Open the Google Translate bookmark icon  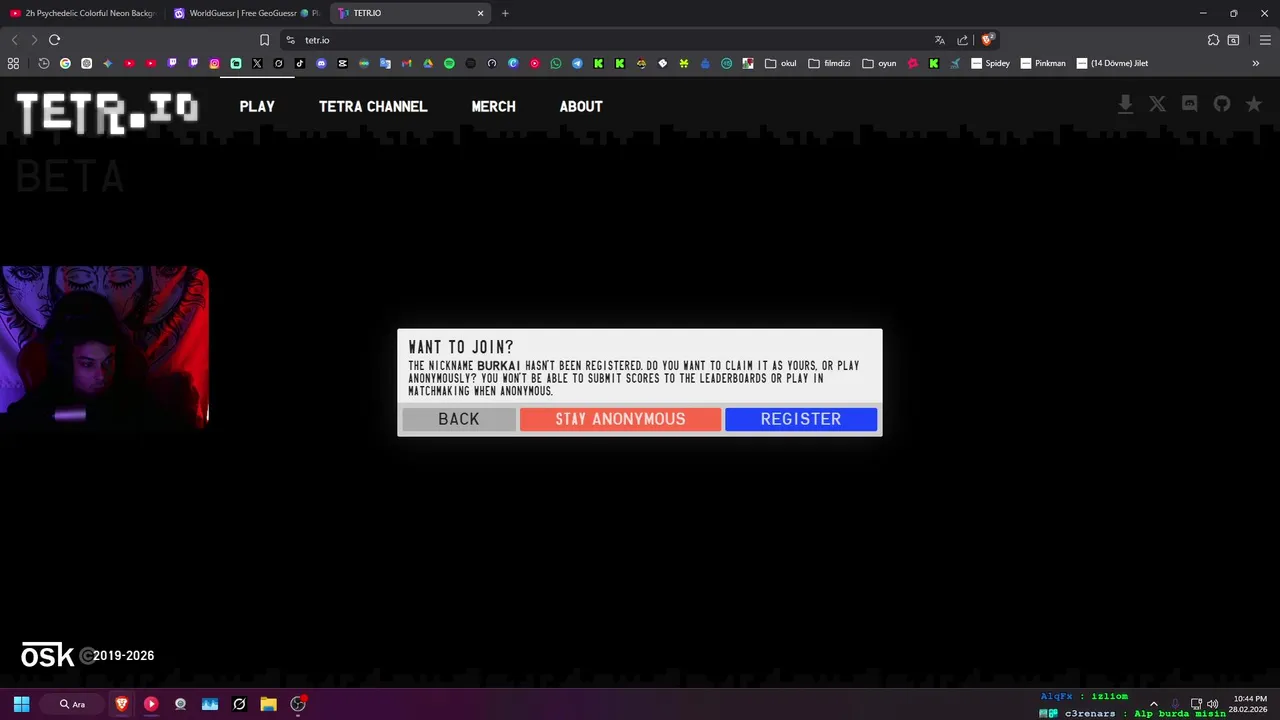coord(385,63)
